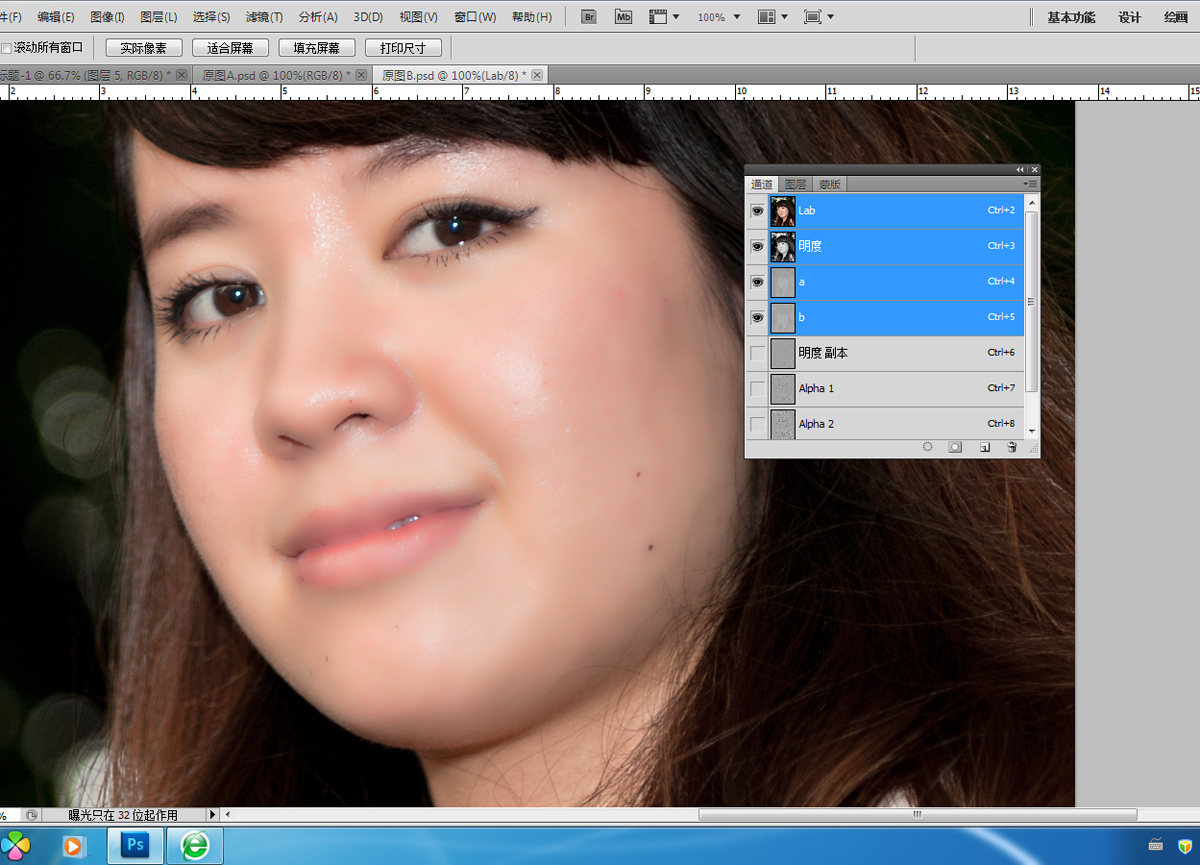Show the Alpha 1 channel visibility
The height and width of the screenshot is (865, 1200).
click(x=757, y=388)
